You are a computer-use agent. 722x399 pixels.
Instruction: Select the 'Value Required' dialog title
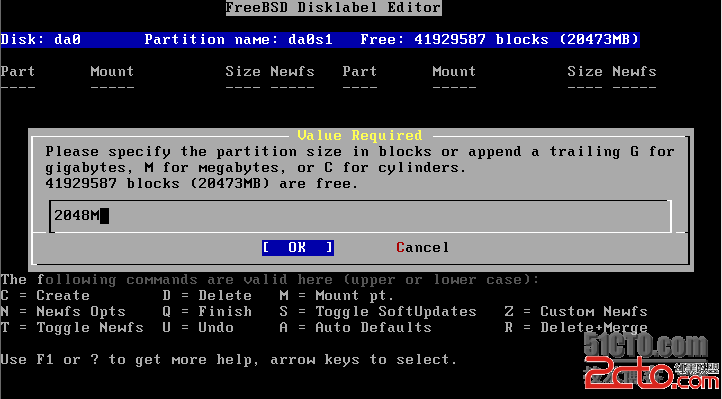pyautogui.click(x=360, y=135)
